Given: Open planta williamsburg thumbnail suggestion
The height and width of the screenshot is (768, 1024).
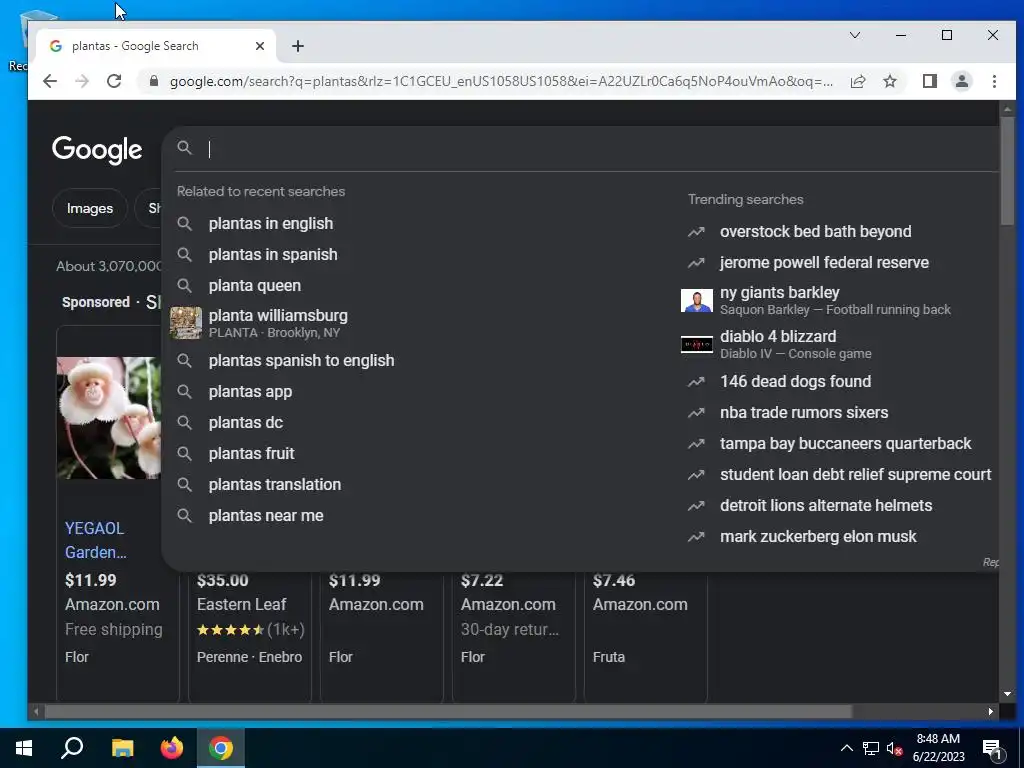Looking at the screenshot, I should pyautogui.click(x=185, y=323).
